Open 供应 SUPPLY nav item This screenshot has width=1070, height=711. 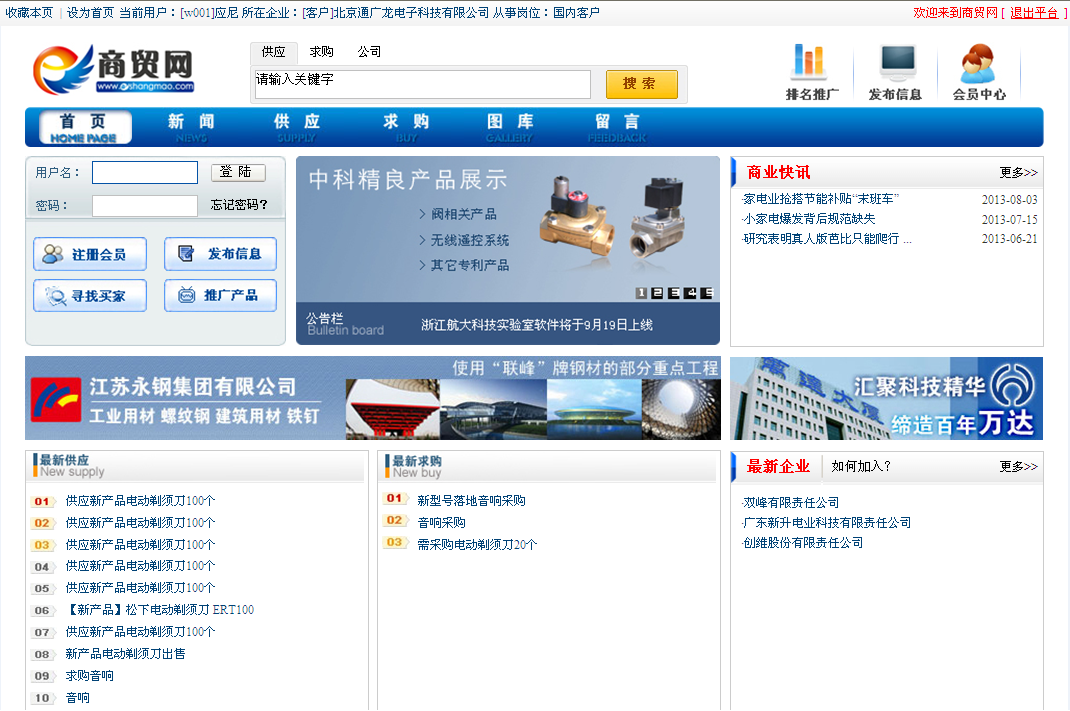[x=297, y=128]
